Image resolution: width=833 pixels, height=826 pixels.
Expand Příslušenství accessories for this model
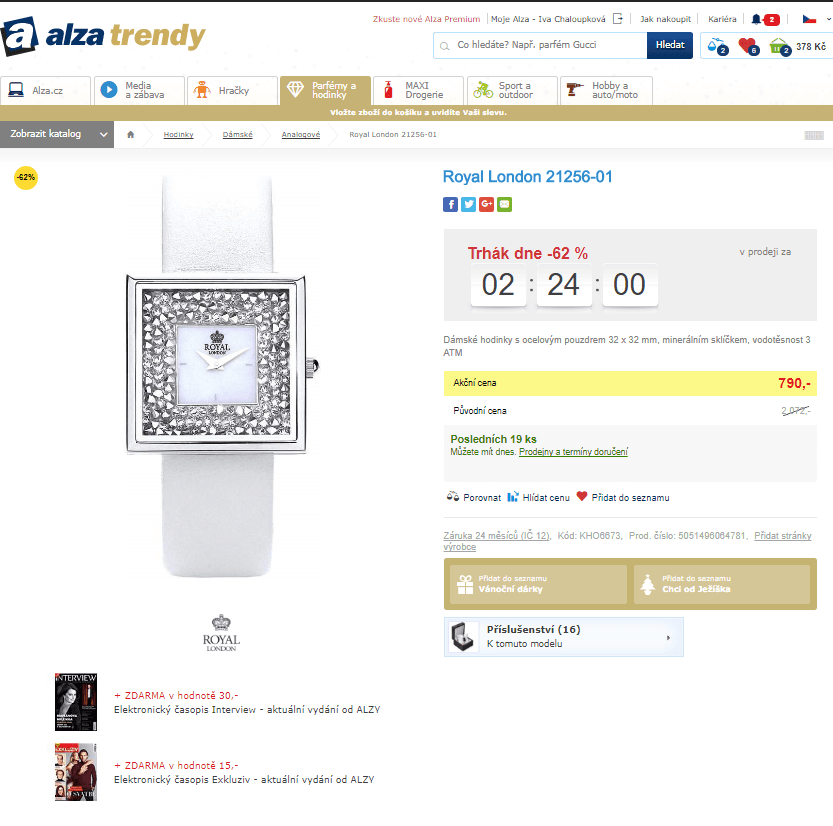click(563, 637)
